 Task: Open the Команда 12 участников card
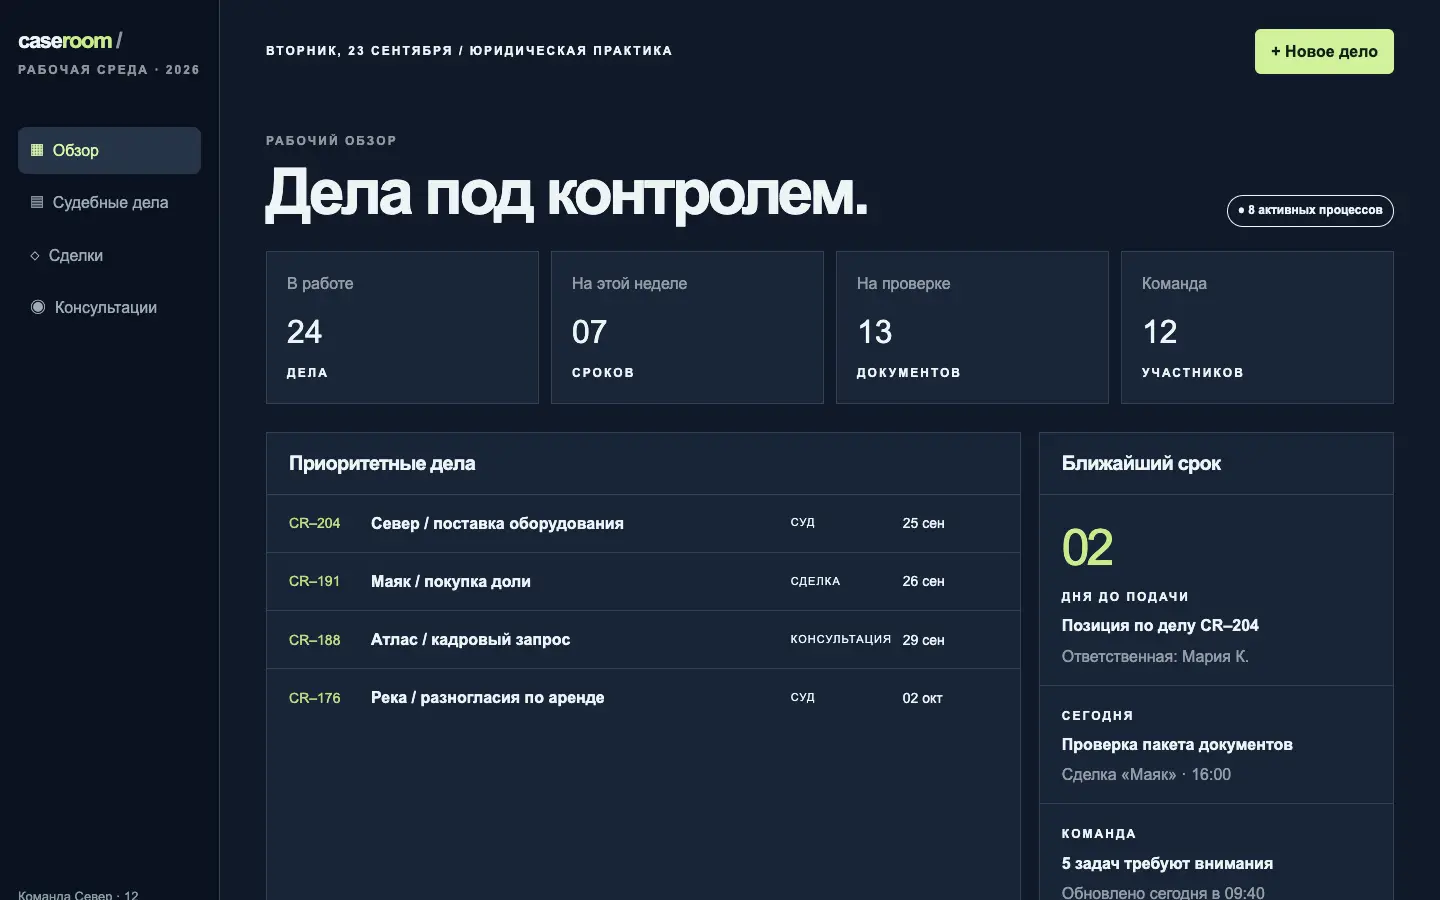click(1257, 327)
